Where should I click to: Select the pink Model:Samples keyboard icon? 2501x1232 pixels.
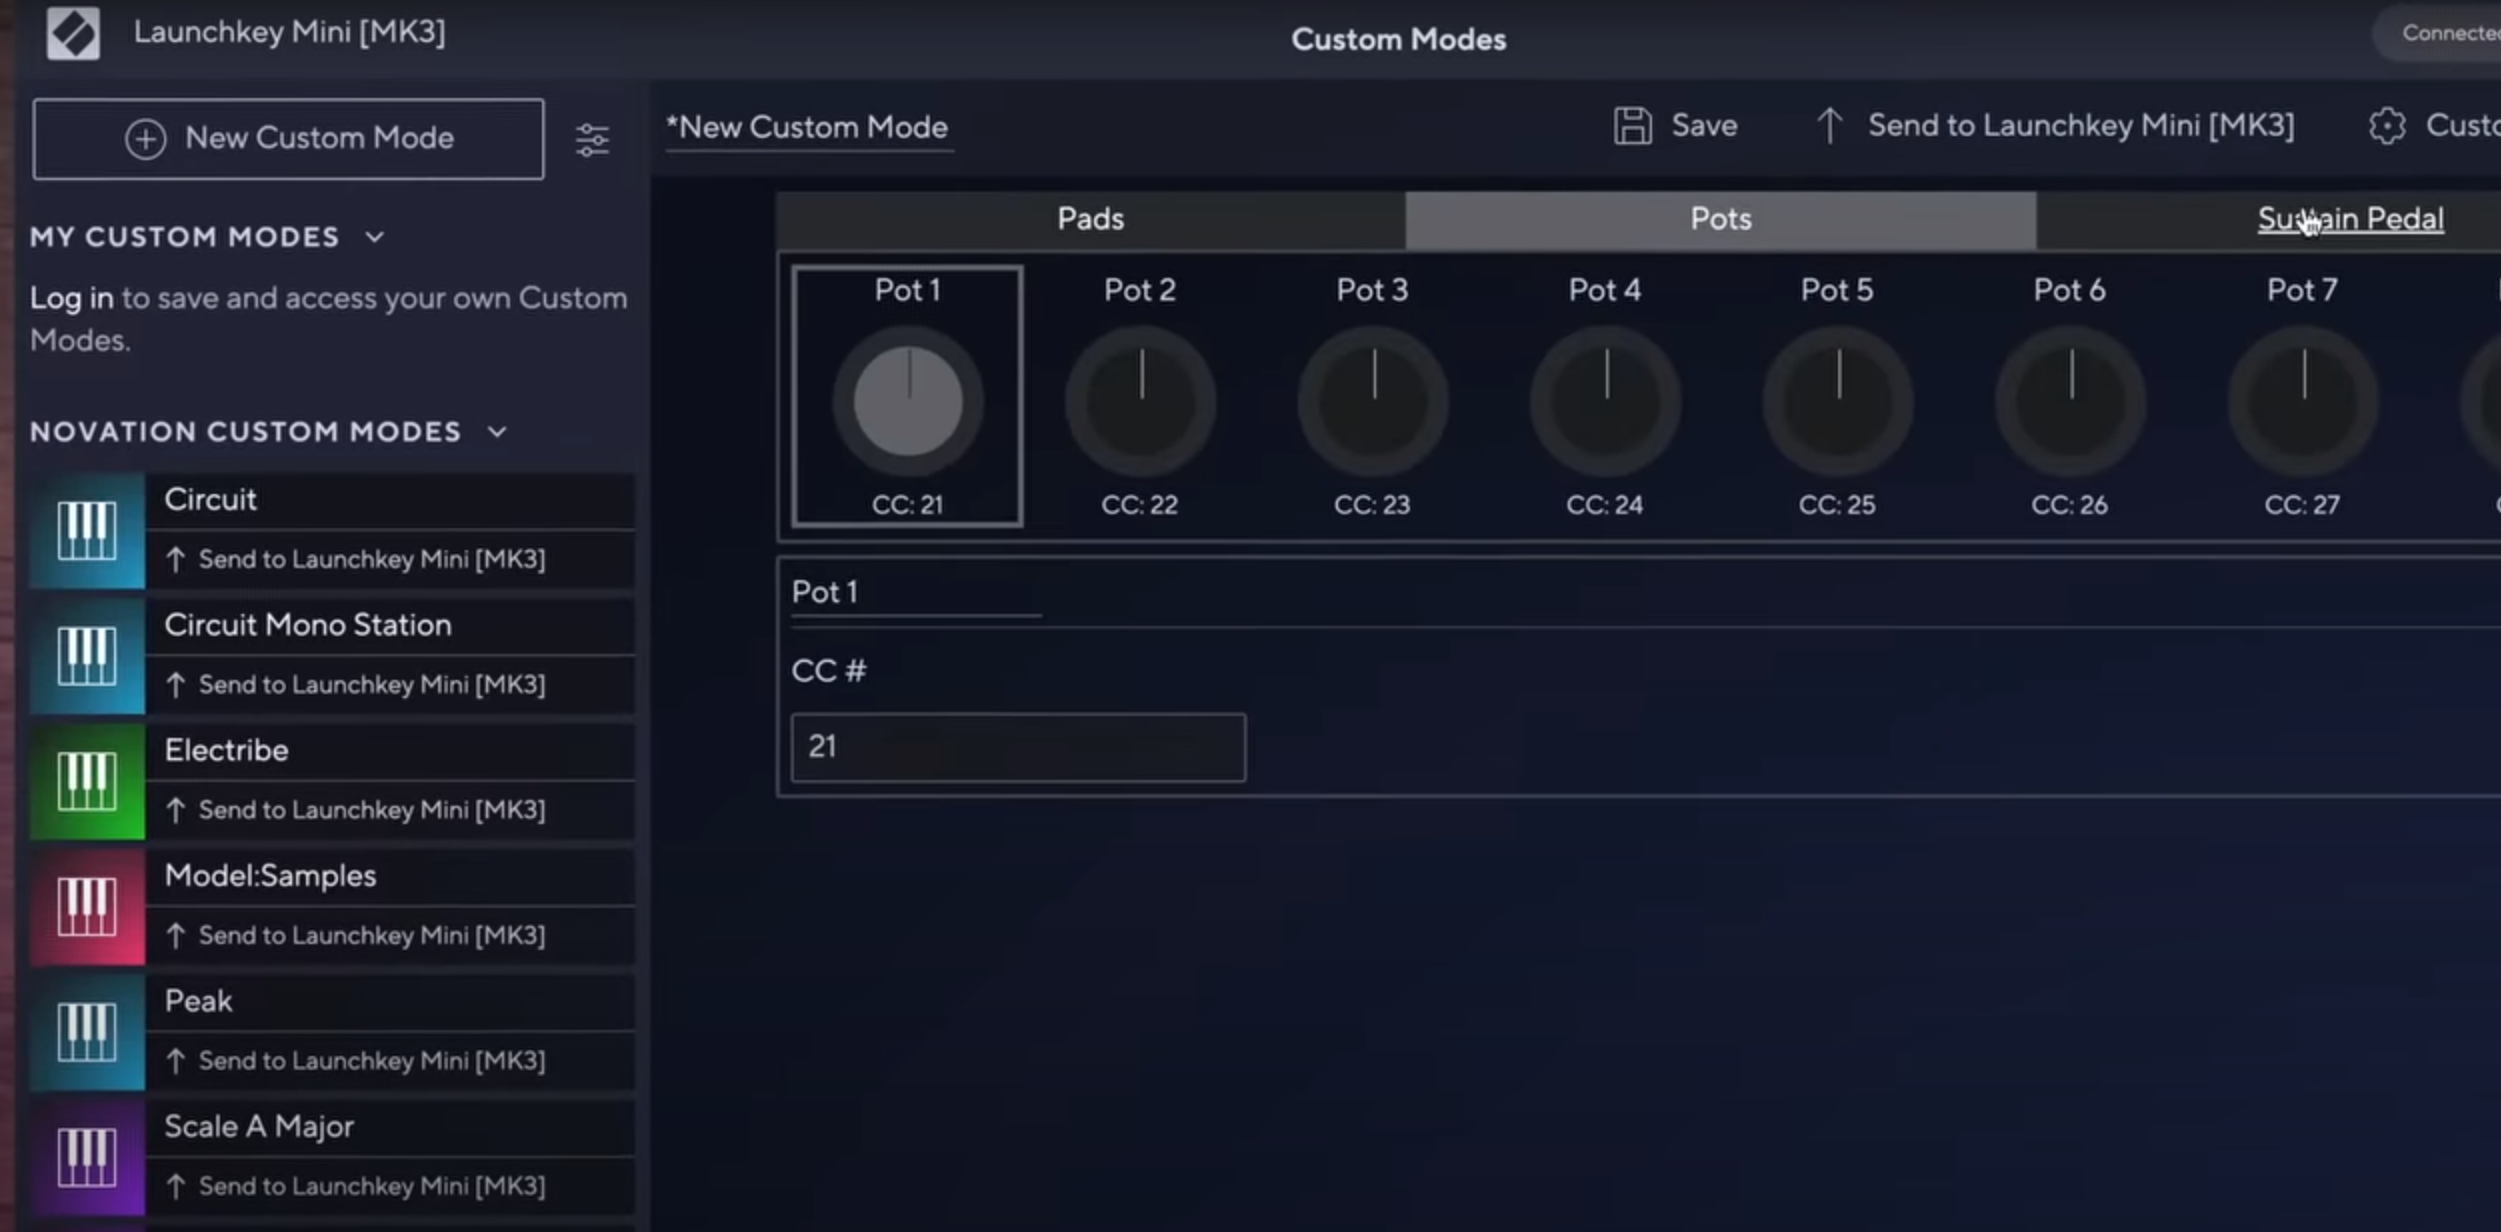(x=87, y=907)
